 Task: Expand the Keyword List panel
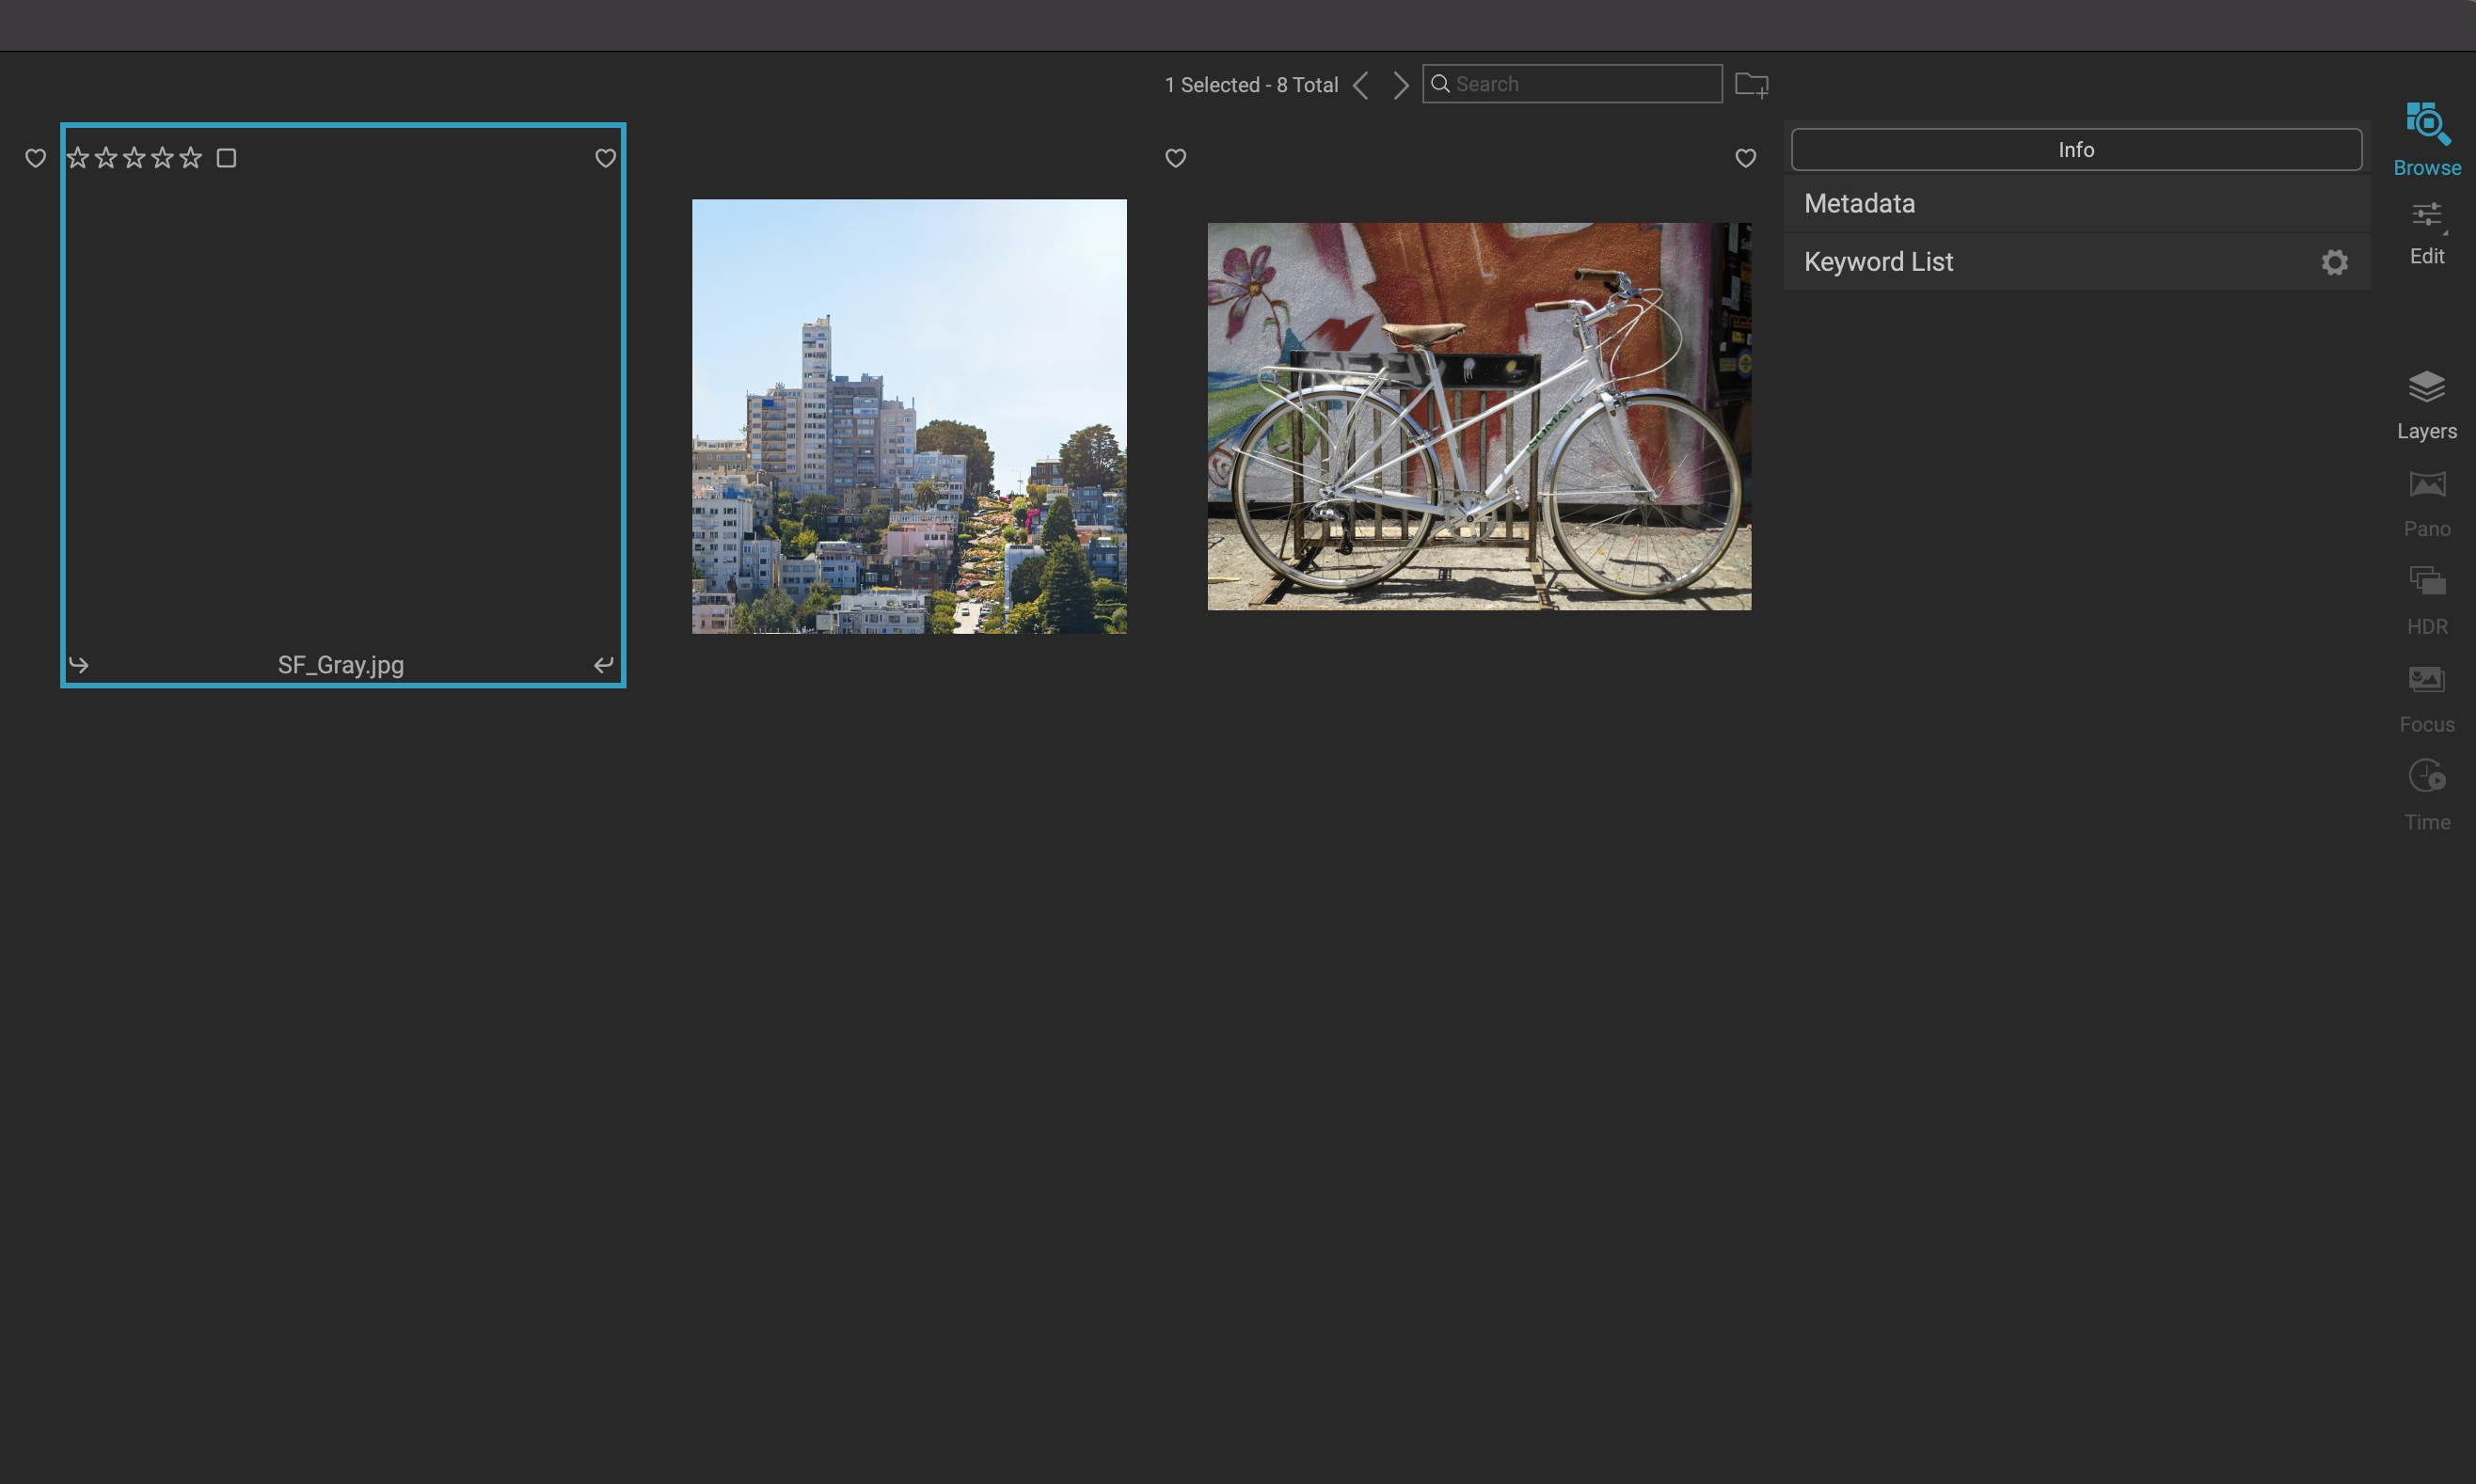pos(1878,262)
